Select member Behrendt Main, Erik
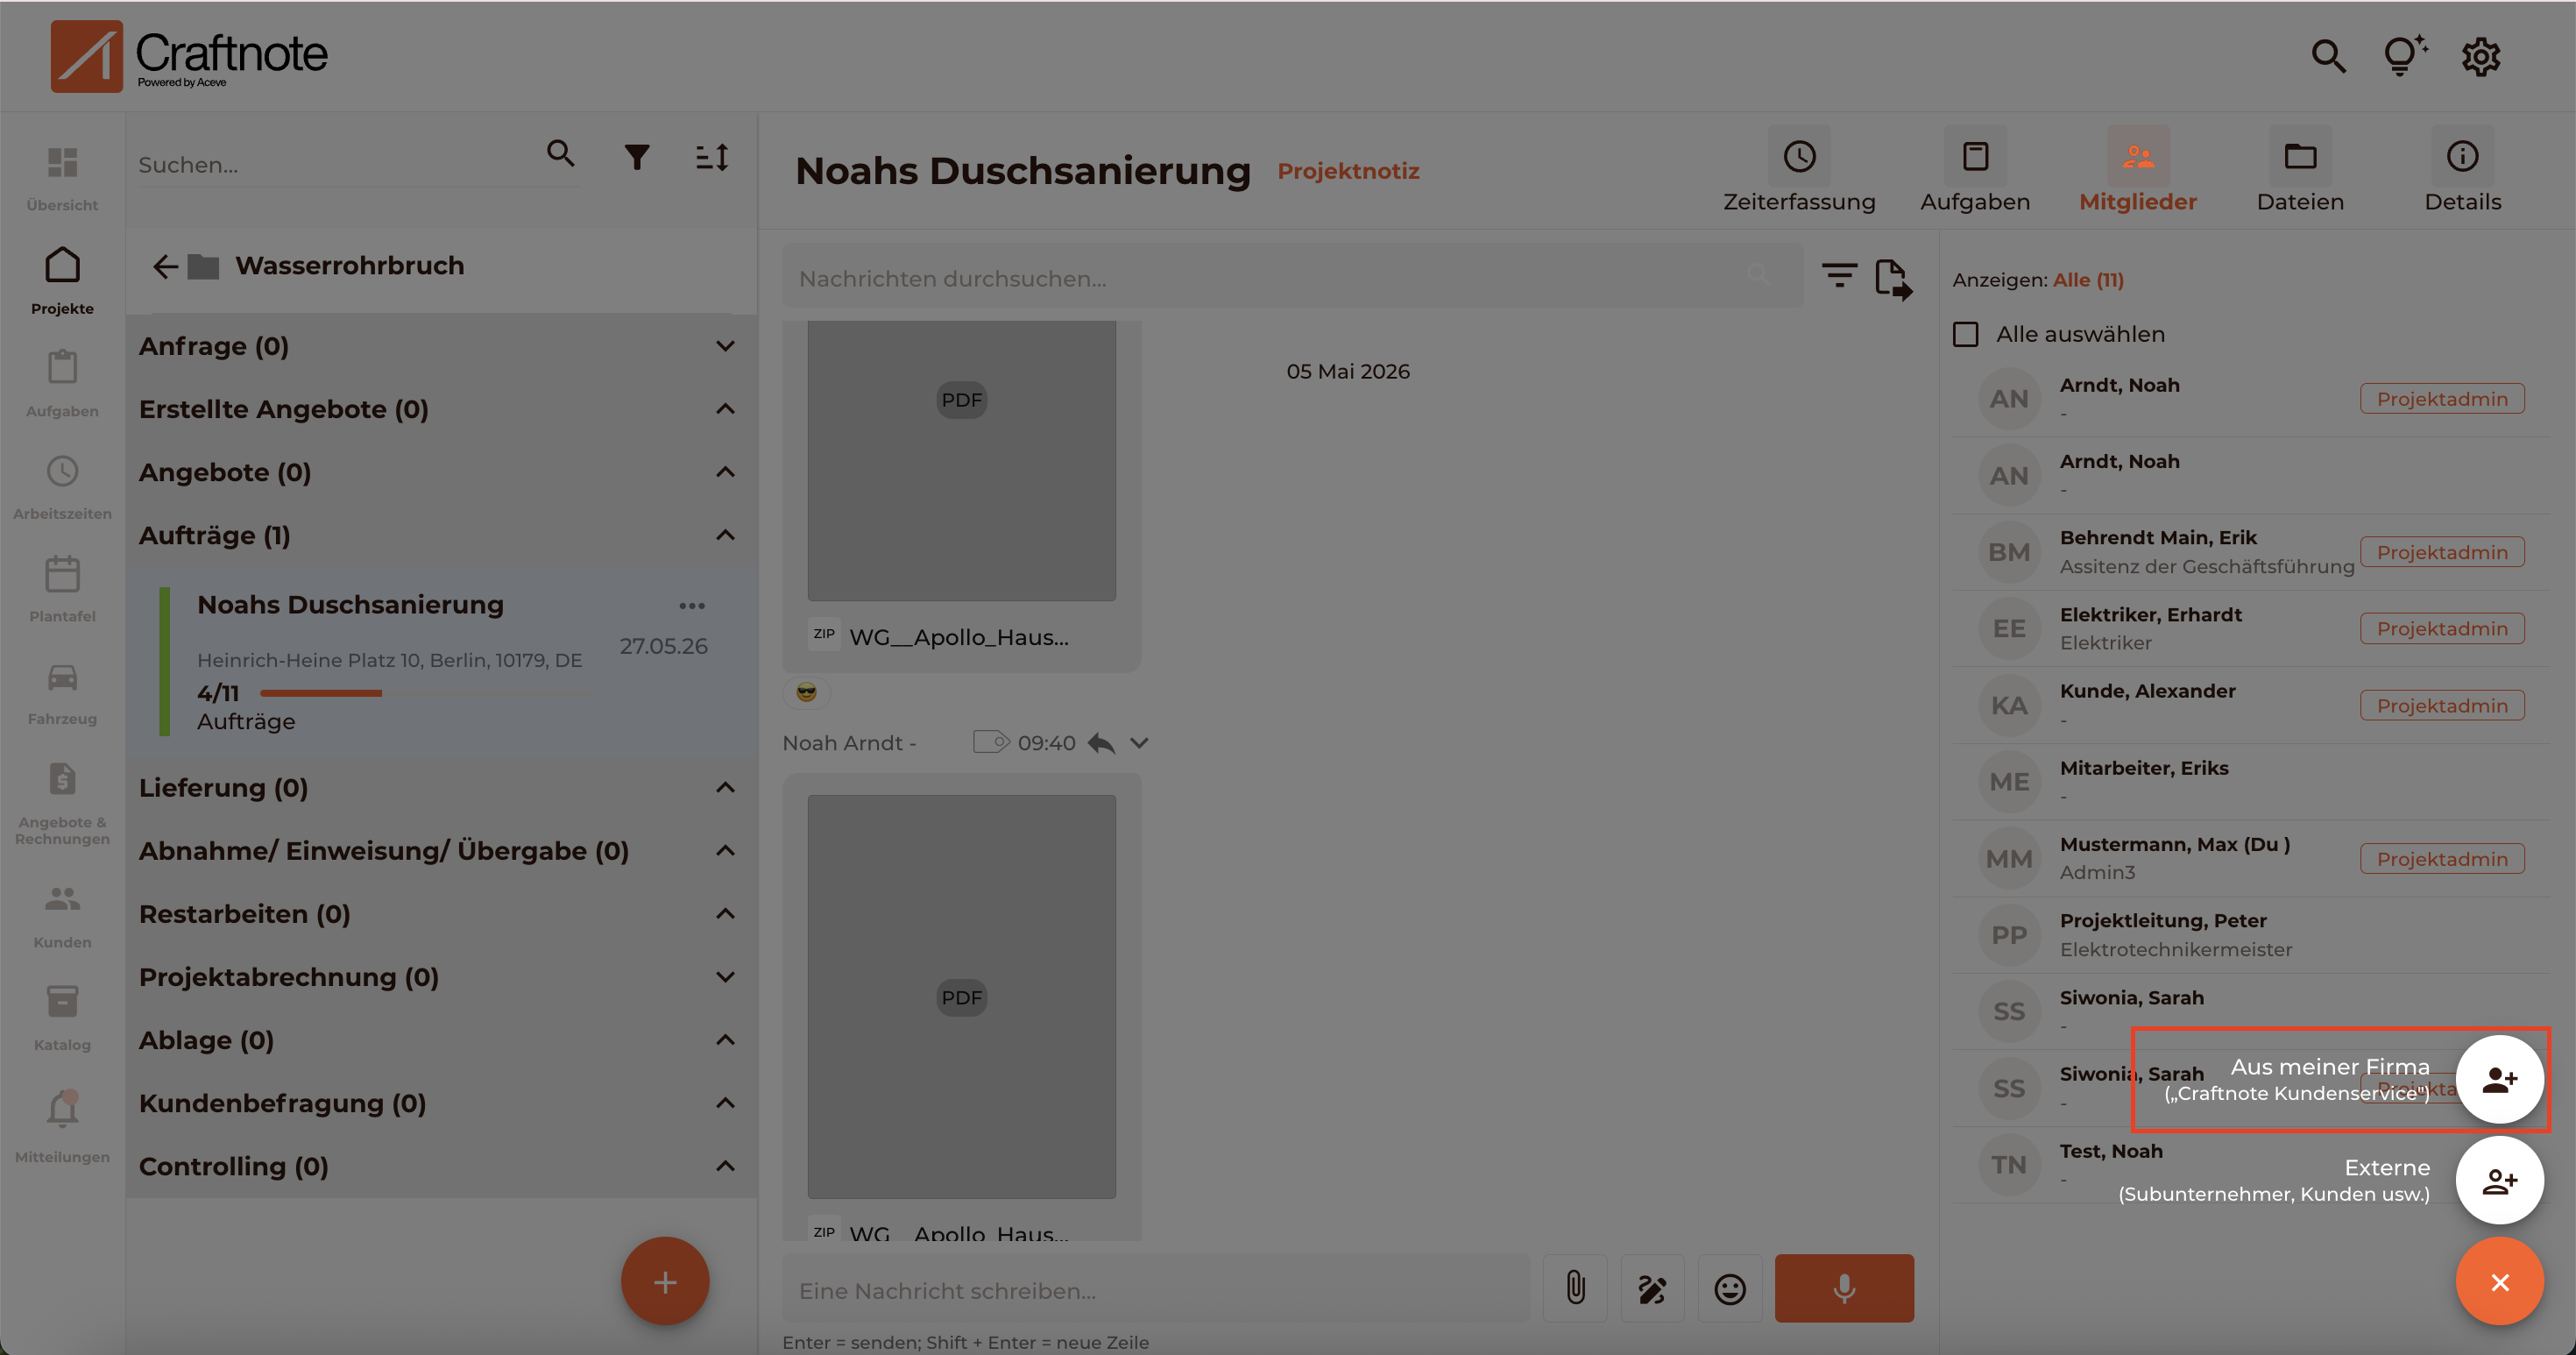 pyautogui.click(x=2250, y=552)
